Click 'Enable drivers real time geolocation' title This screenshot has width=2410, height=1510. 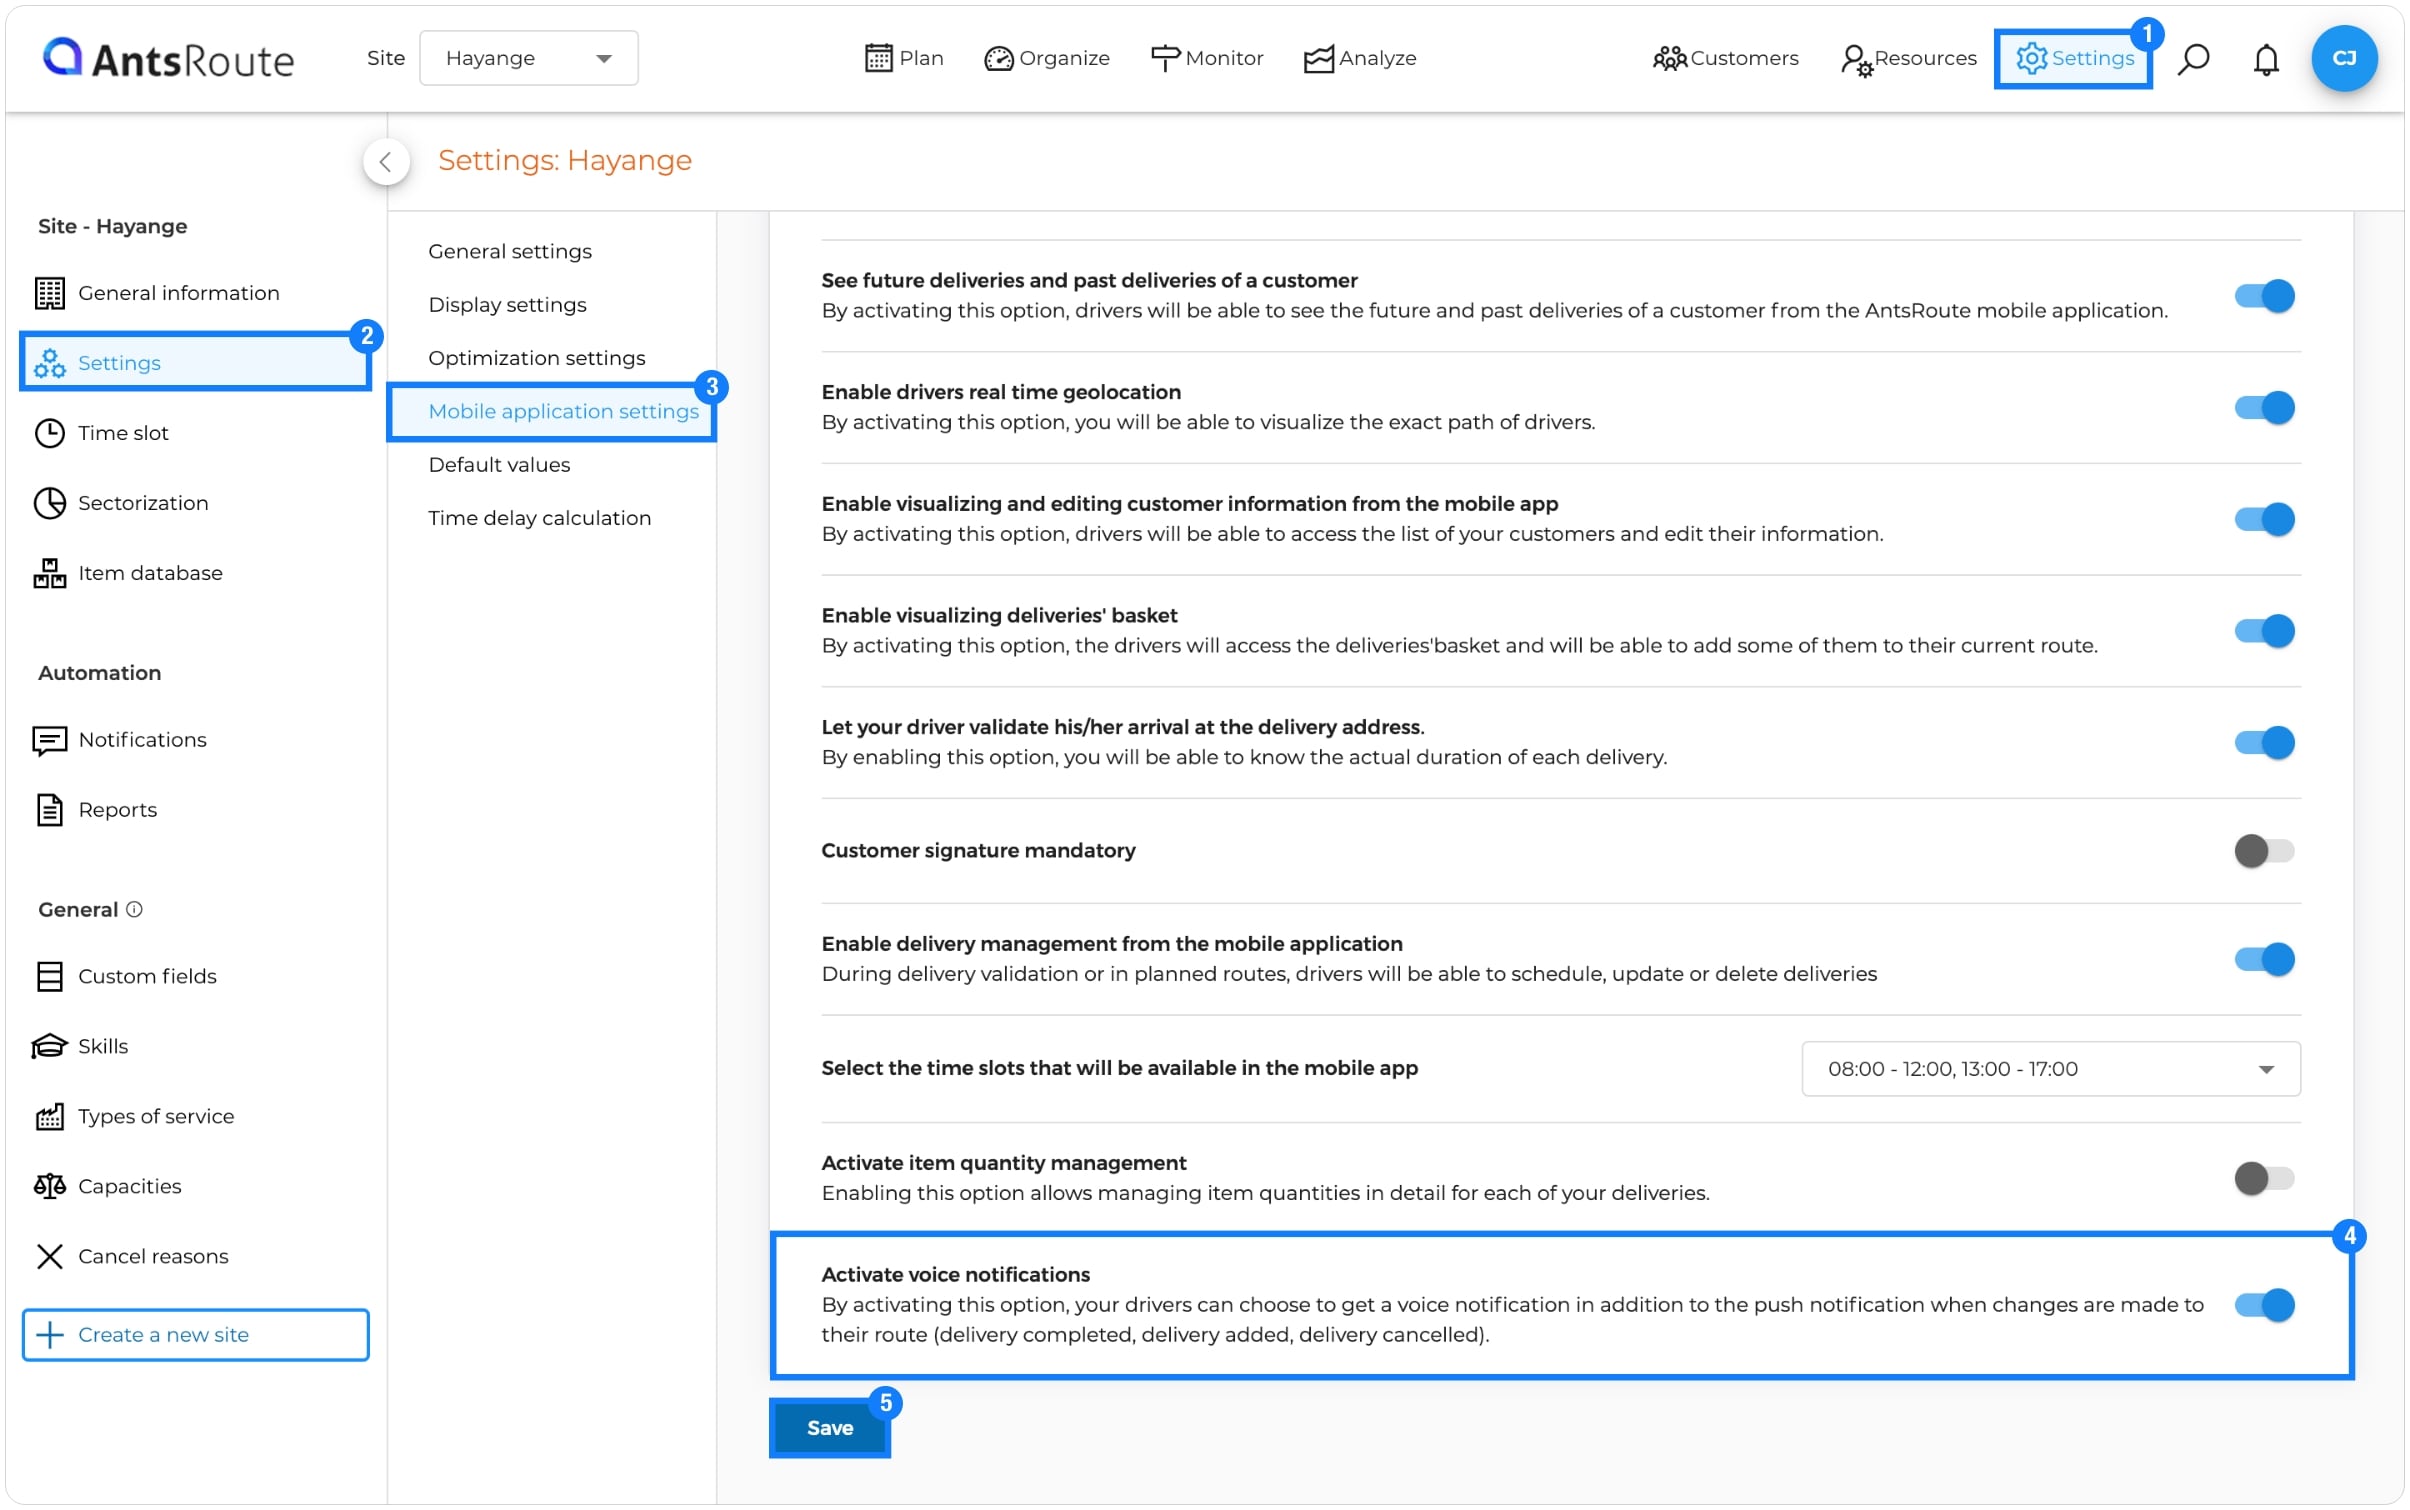click(x=1001, y=392)
